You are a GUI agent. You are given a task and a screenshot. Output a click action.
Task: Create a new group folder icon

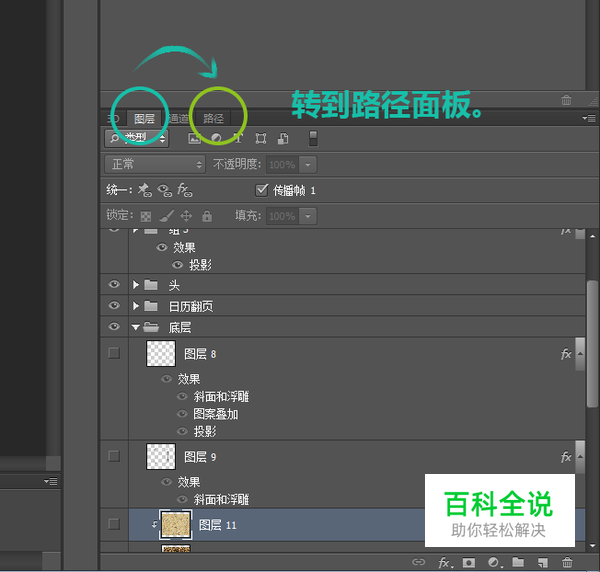[518, 562]
